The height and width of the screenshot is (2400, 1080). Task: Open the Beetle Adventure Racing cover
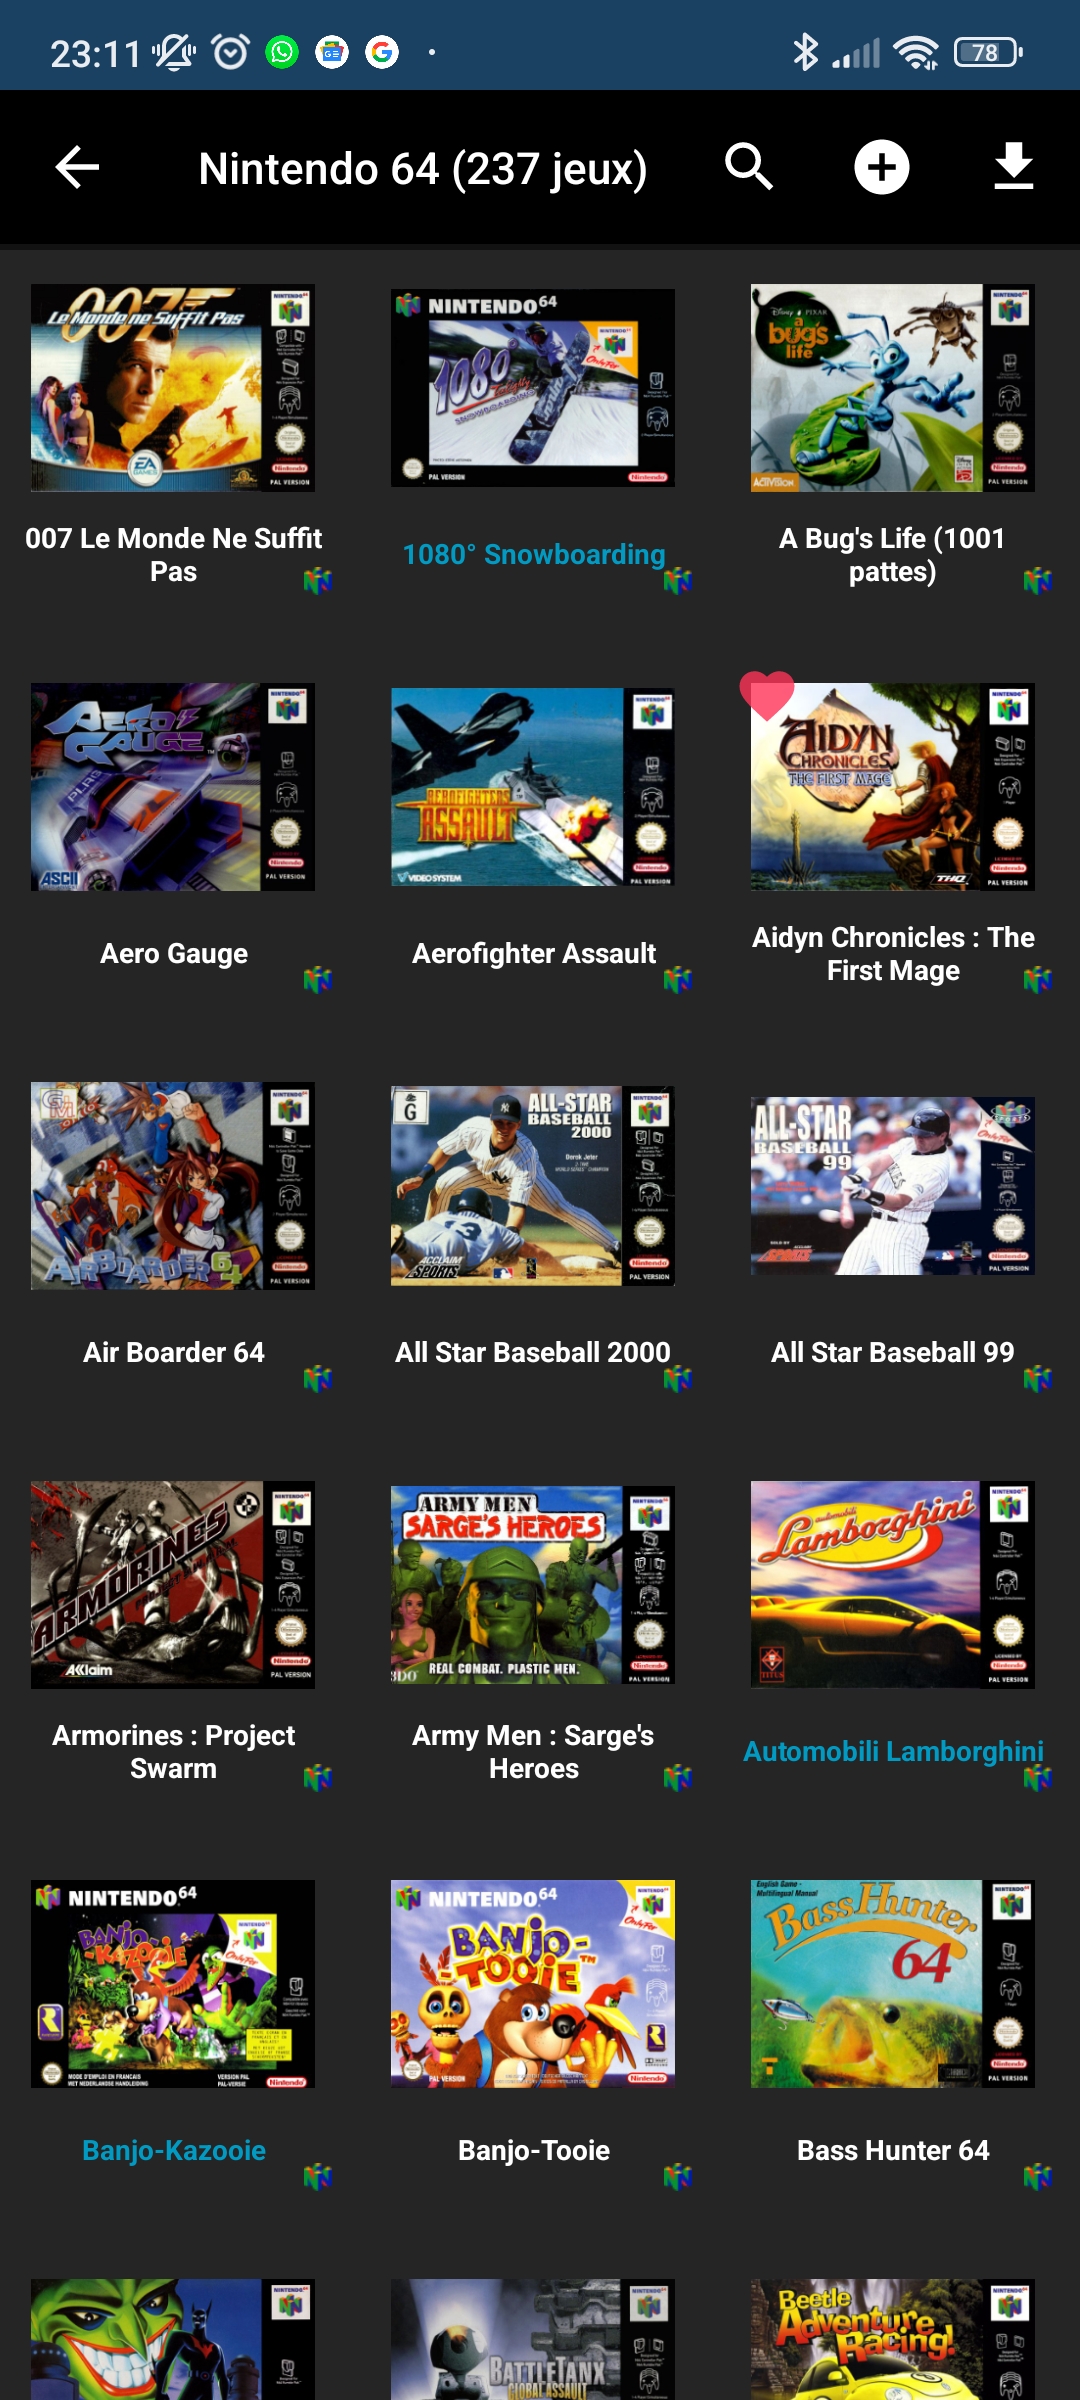pos(893,2340)
